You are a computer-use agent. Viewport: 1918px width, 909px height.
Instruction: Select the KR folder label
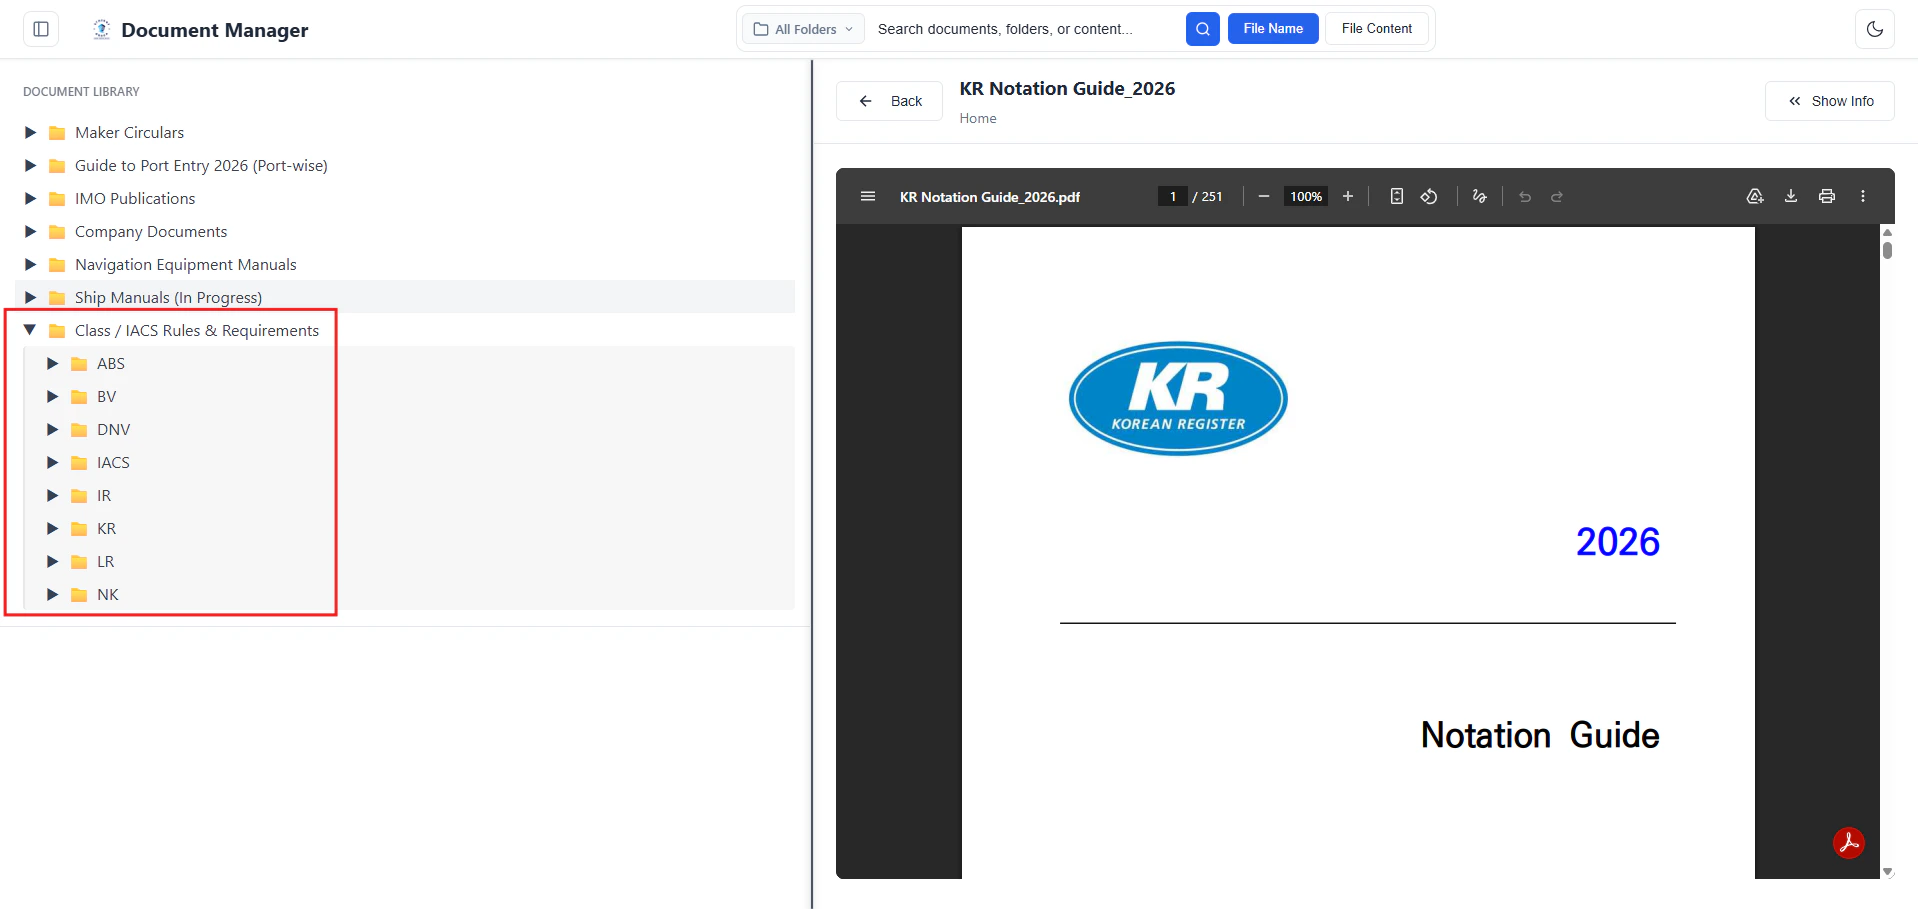coord(107,529)
